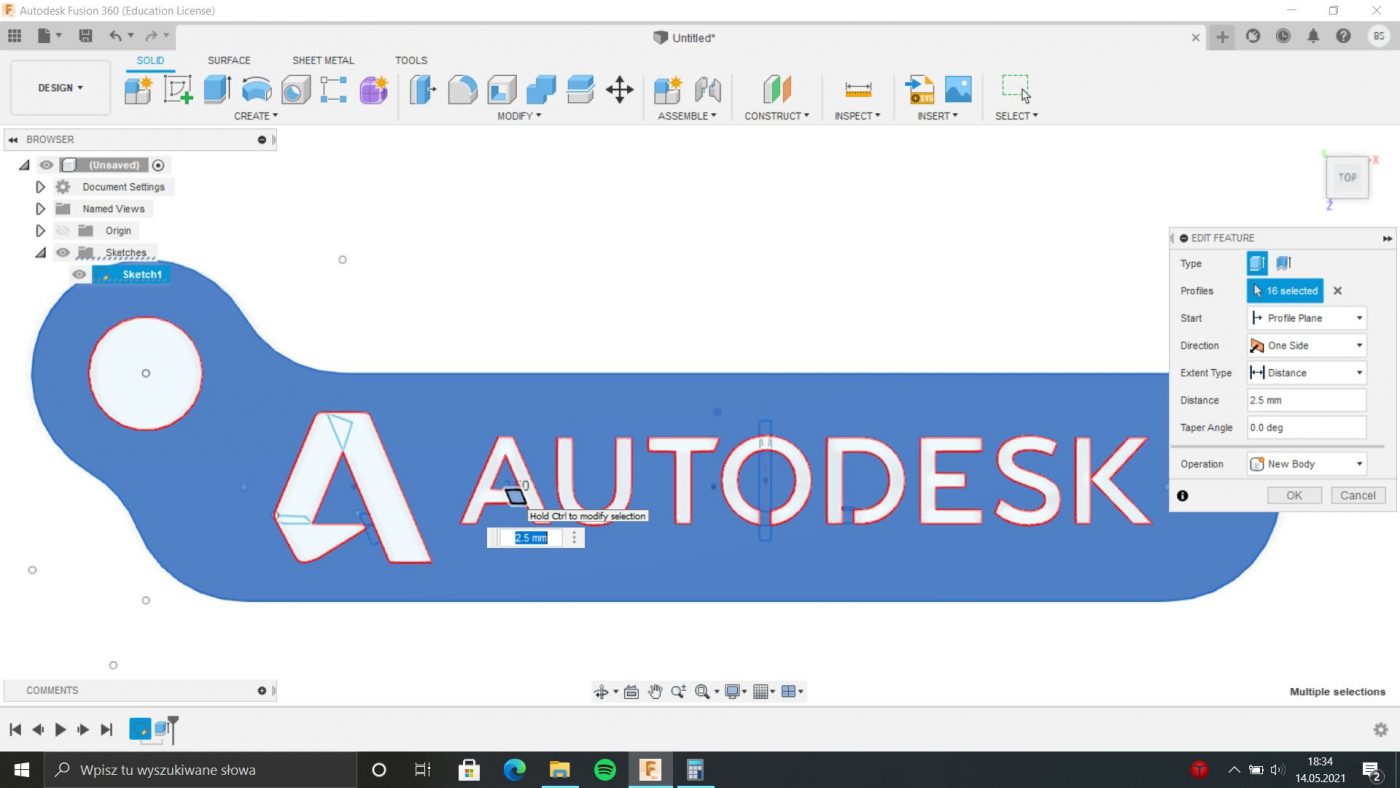
Task: Cancel the Edit Feature dialog
Action: pyautogui.click(x=1357, y=495)
